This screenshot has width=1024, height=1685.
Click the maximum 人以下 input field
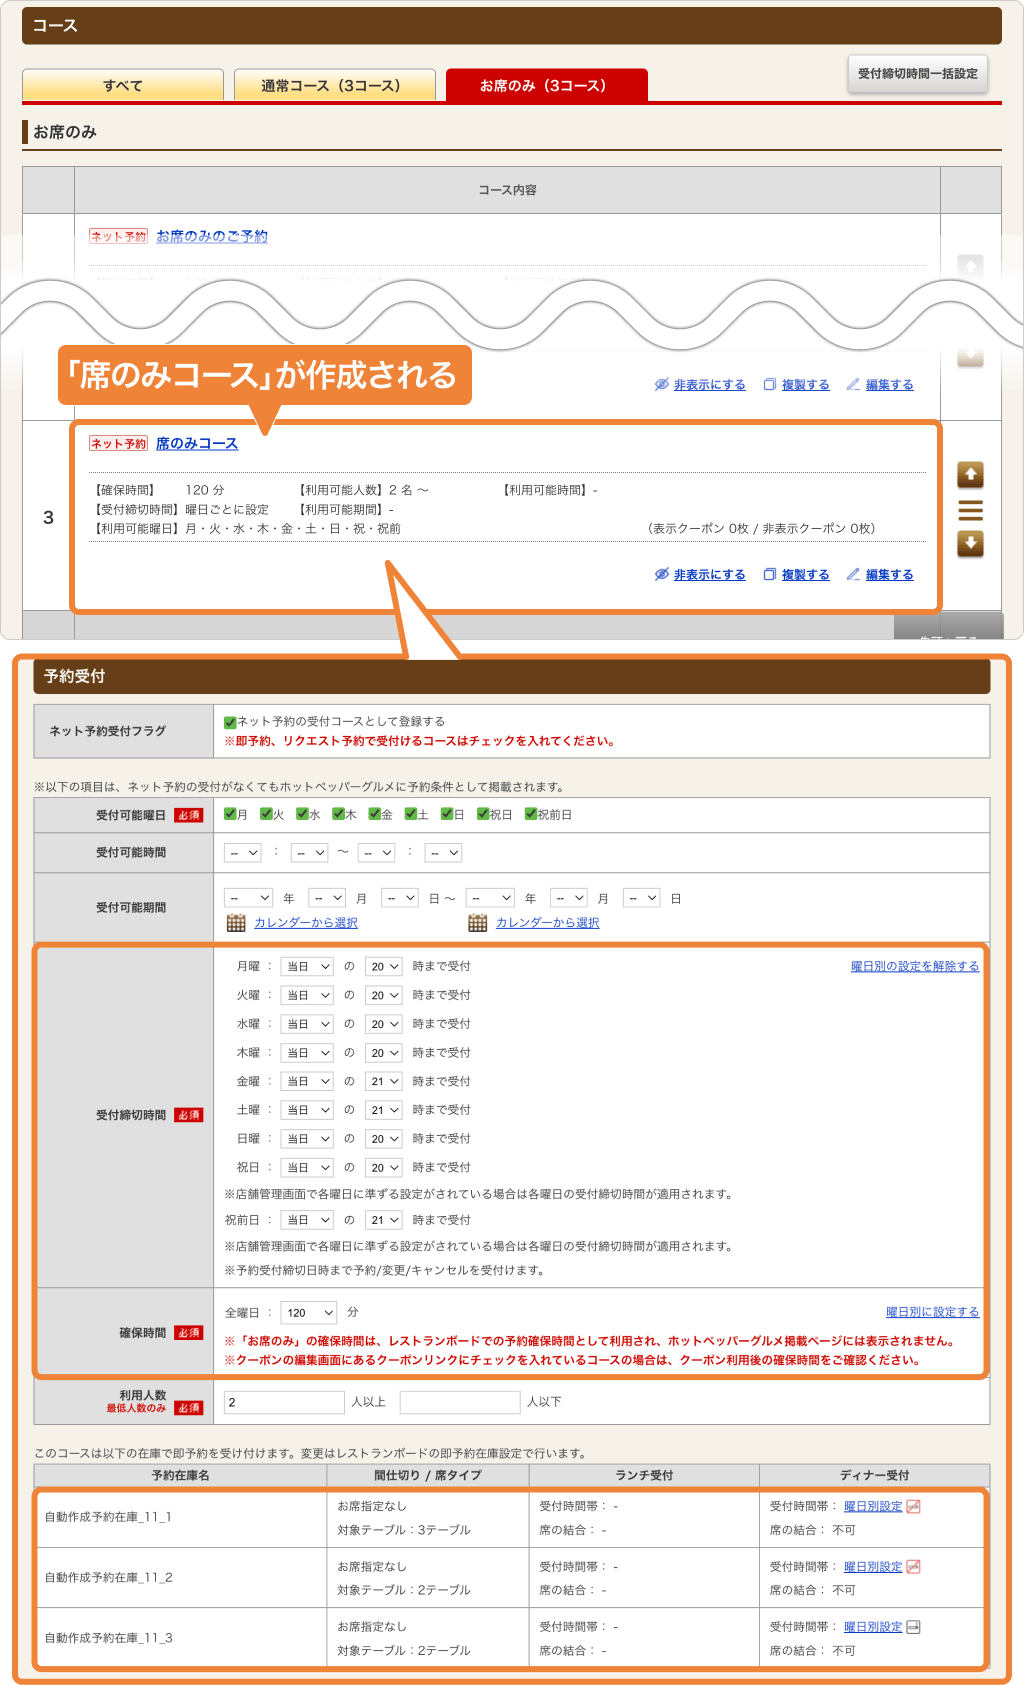point(460,1402)
